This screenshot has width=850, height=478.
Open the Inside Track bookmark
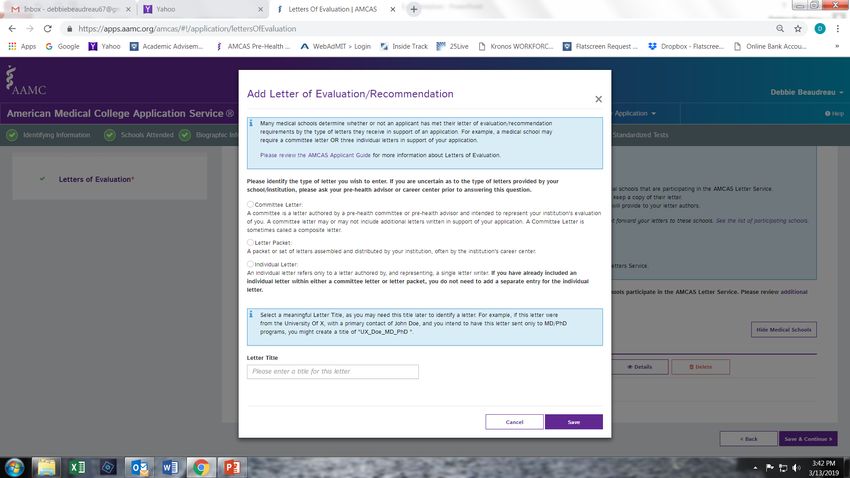coord(404,47)
